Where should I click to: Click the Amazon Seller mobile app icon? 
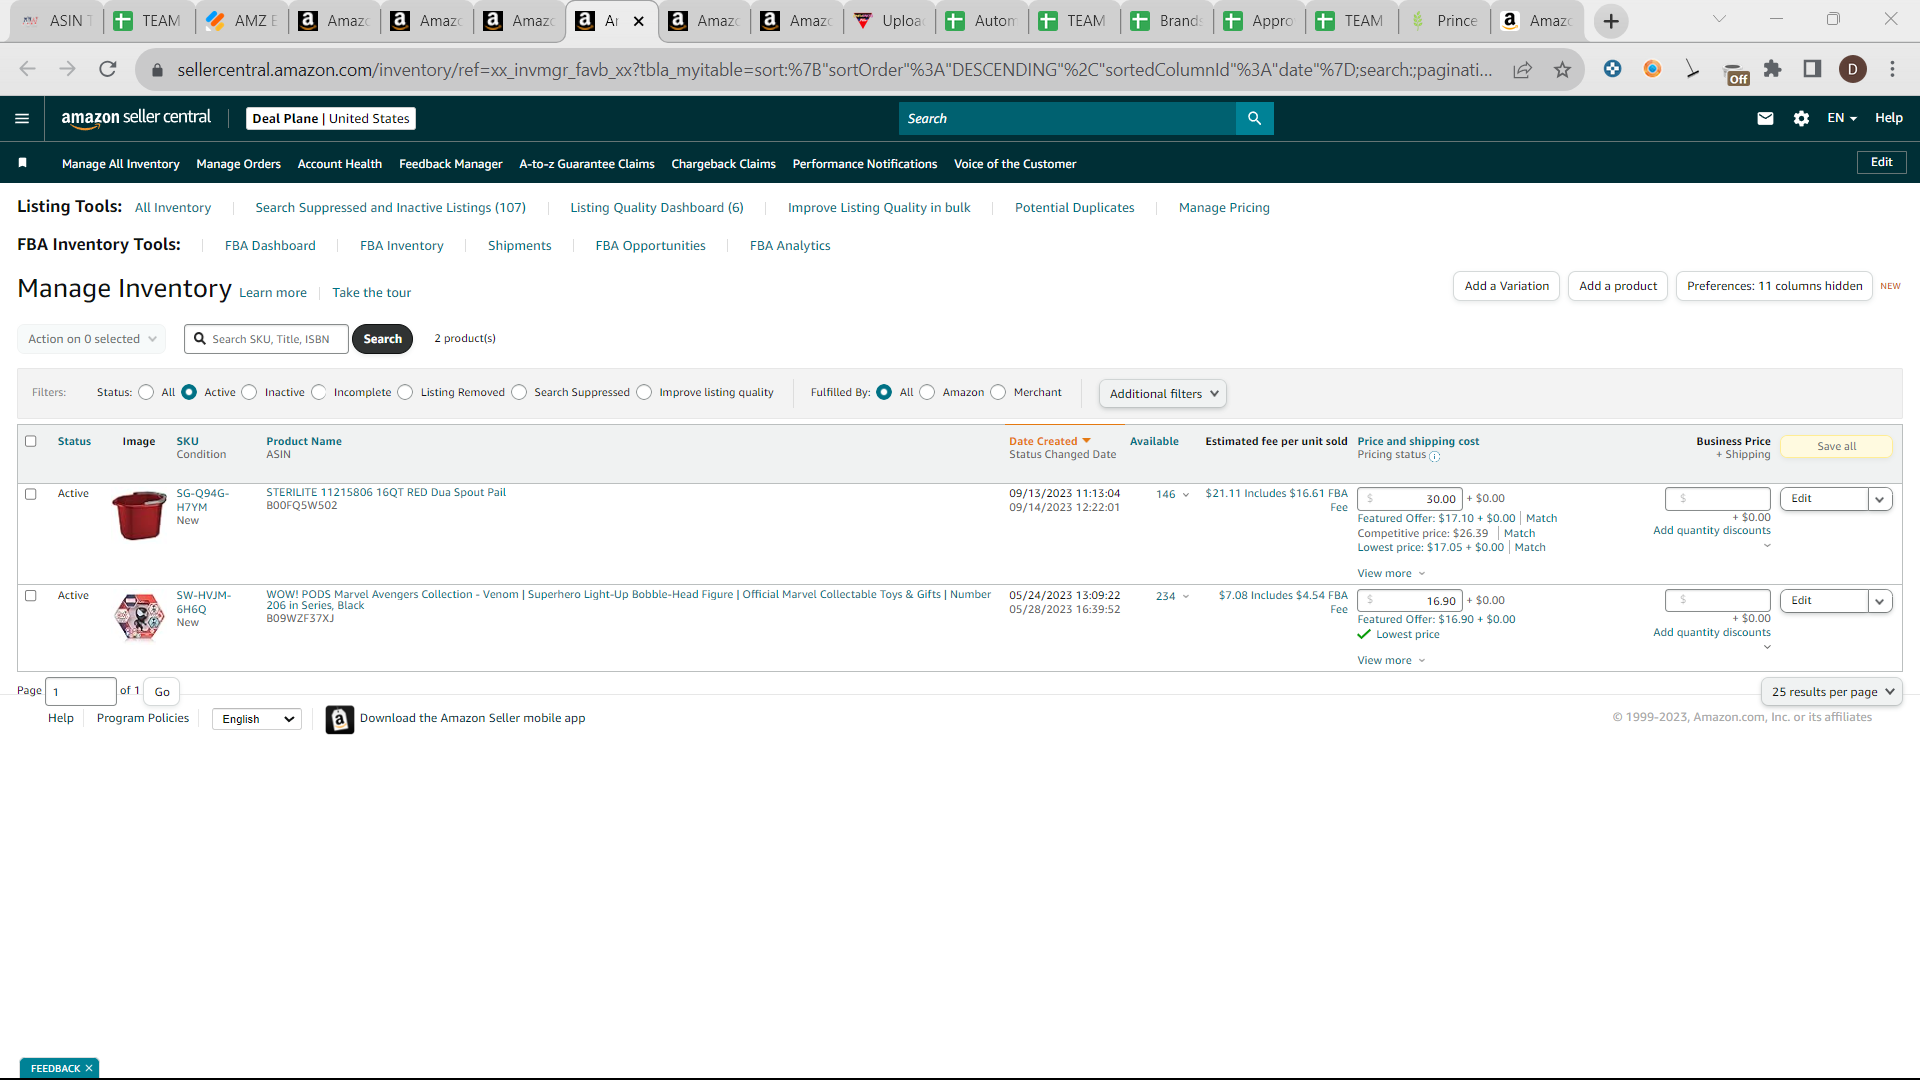[x=340, y=719]
